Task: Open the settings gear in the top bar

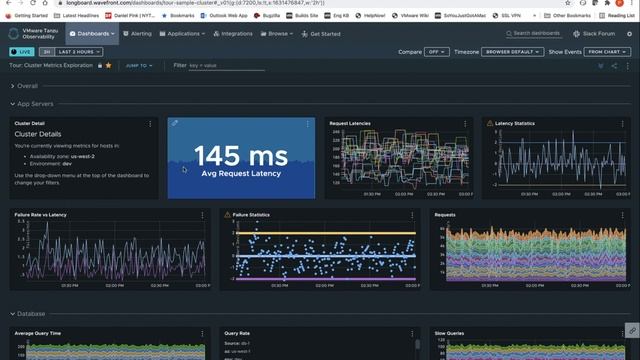Action: coord(629,34)
